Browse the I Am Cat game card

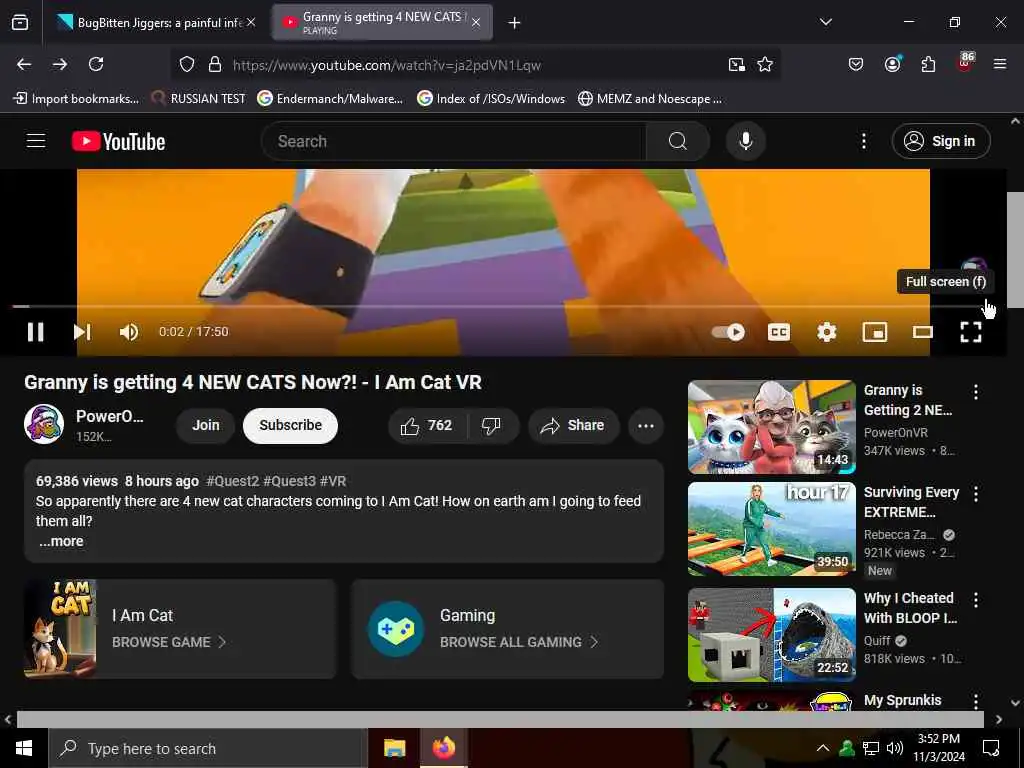180,629
